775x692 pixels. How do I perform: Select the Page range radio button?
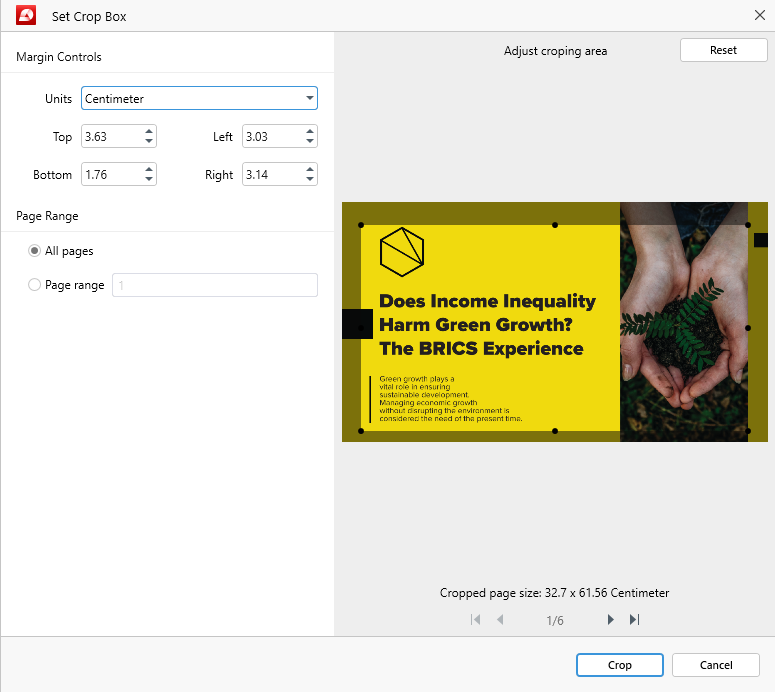[34, 285]
